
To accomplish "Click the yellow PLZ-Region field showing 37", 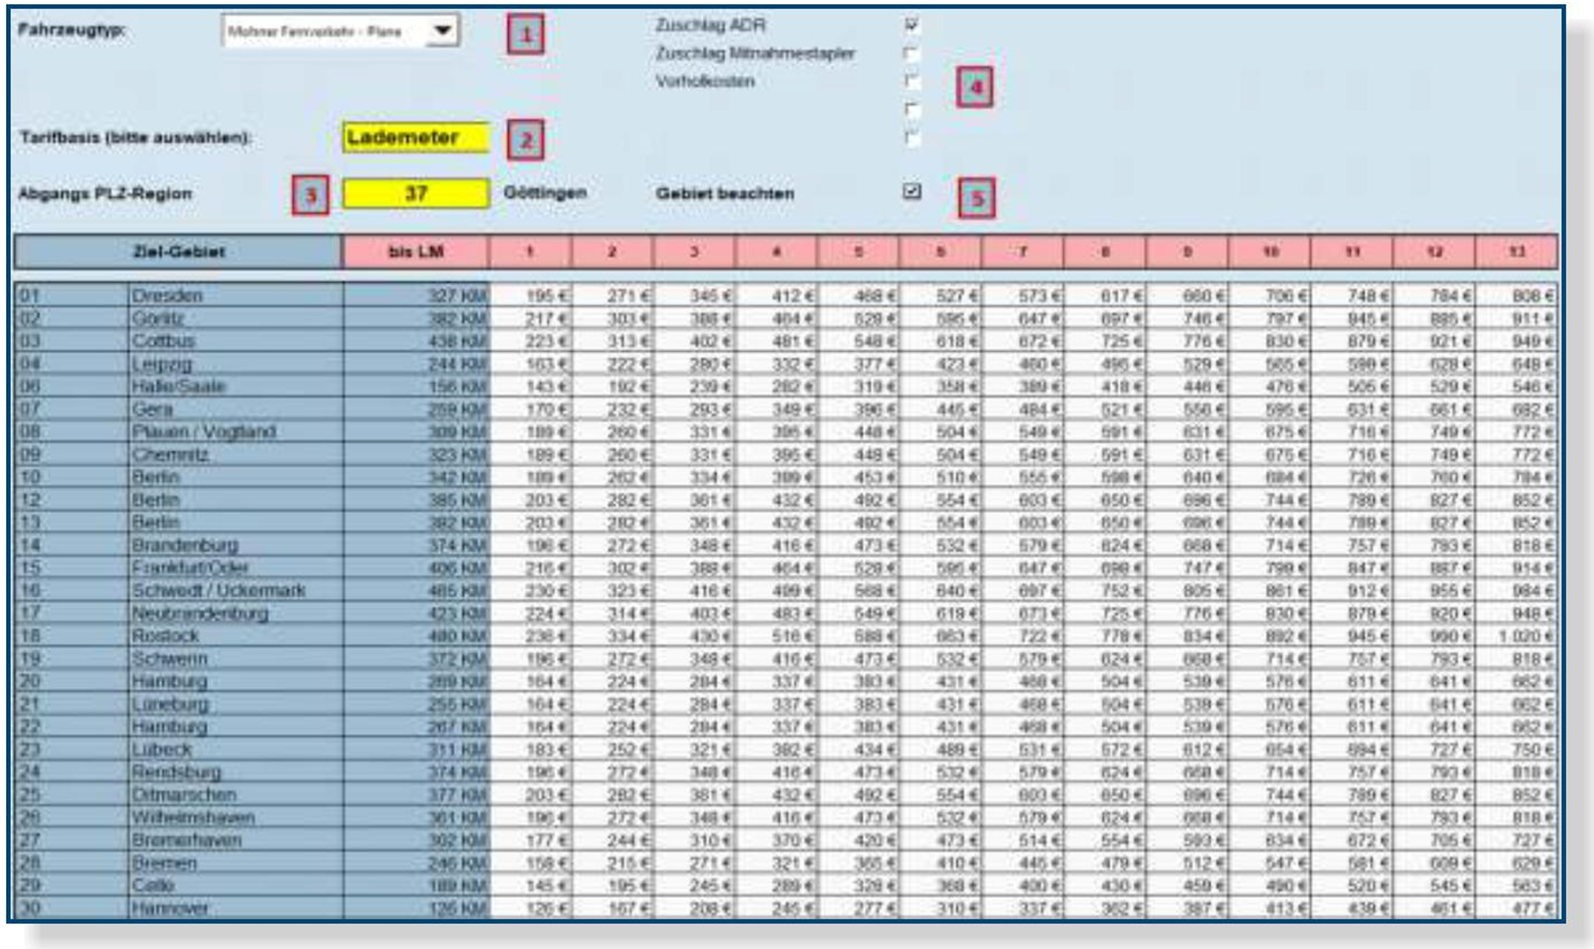I will pos(415,193).
